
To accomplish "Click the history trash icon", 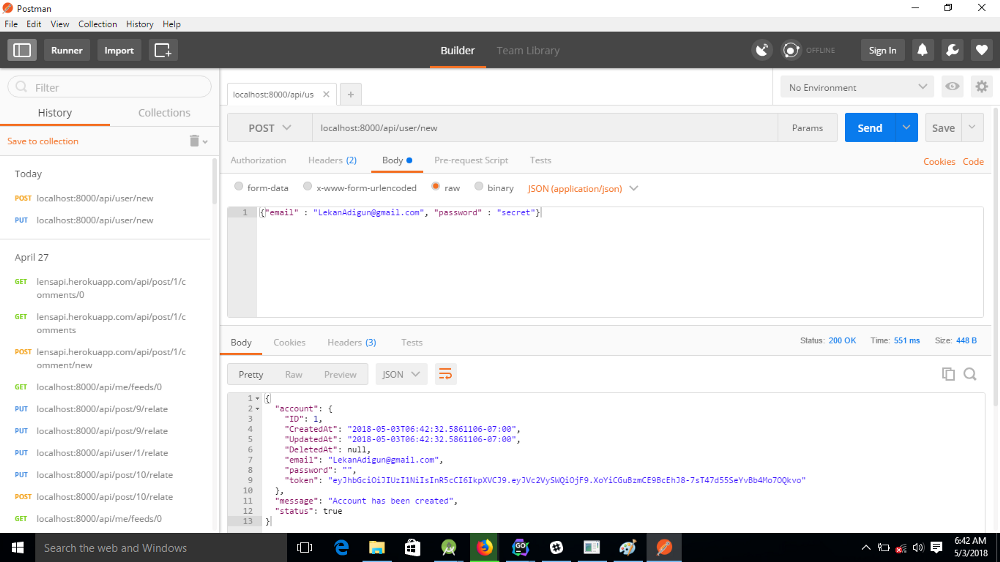I will coord(194,141).
